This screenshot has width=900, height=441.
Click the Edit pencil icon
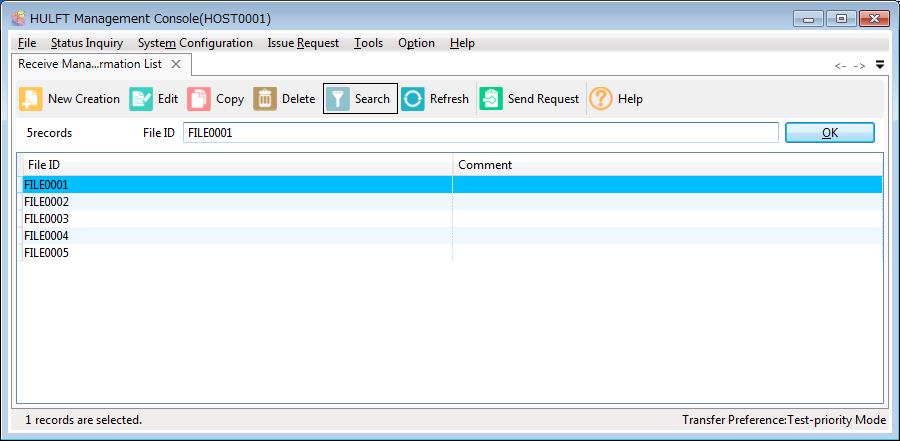click(x=141, y=99)
